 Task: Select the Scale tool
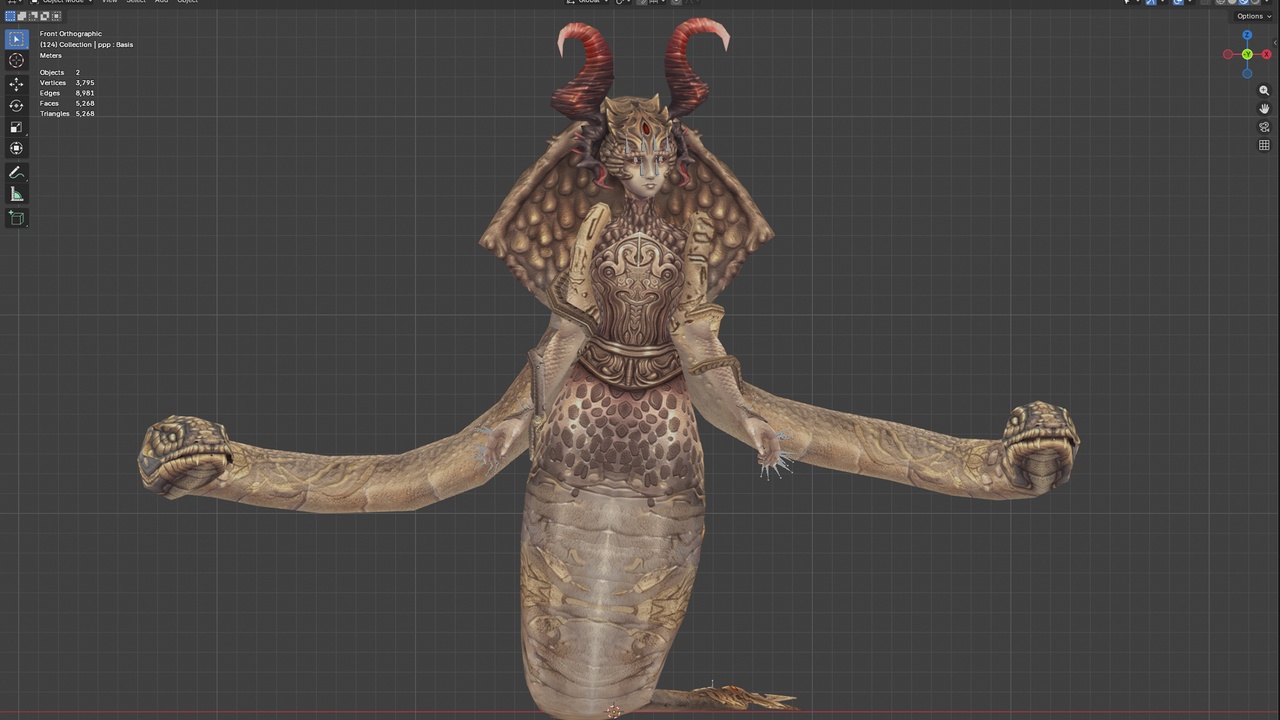[x=16, y=127]
